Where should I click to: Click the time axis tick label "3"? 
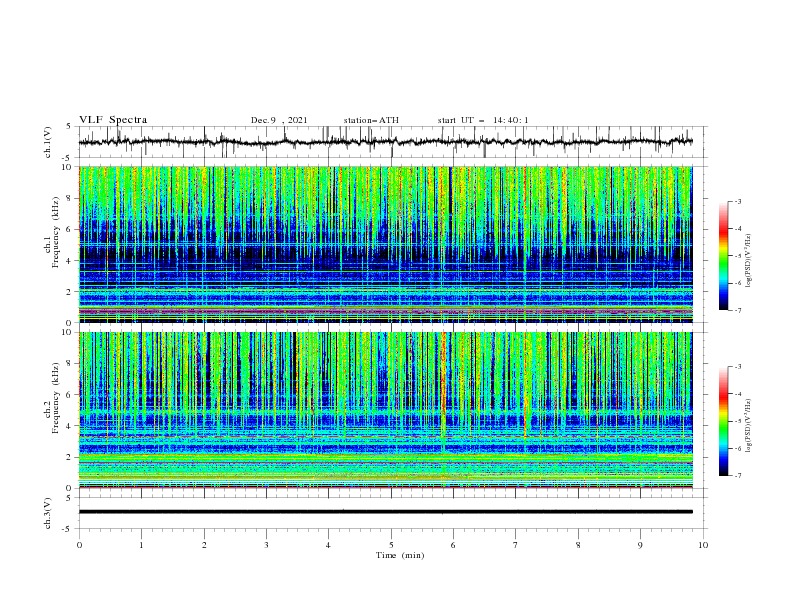pyautogui.click(x=266, y=545)
